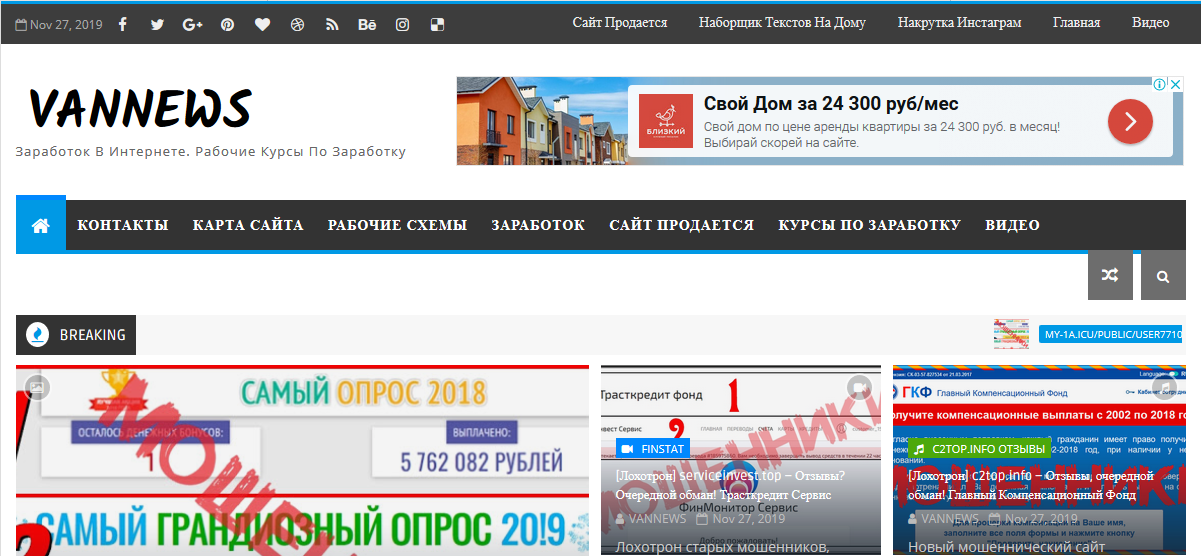Click the site tagline Заработок В Интернете

click(x=211, y=152)
